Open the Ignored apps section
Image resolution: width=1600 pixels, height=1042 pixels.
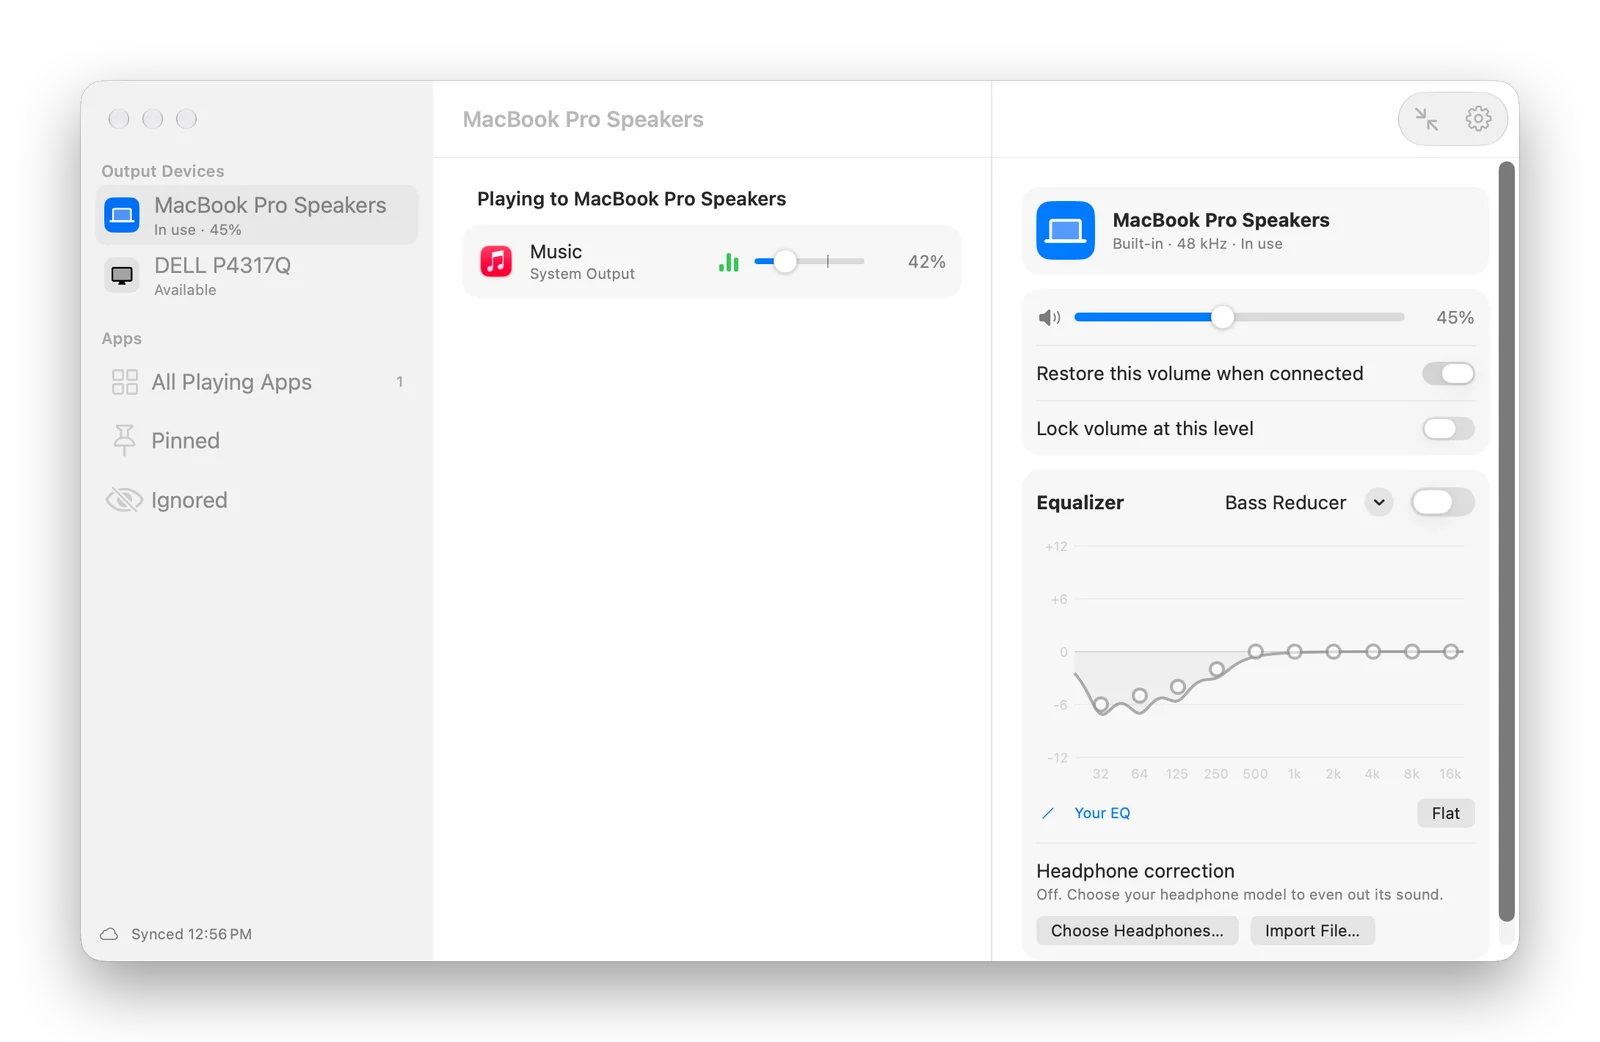(257, 499)
